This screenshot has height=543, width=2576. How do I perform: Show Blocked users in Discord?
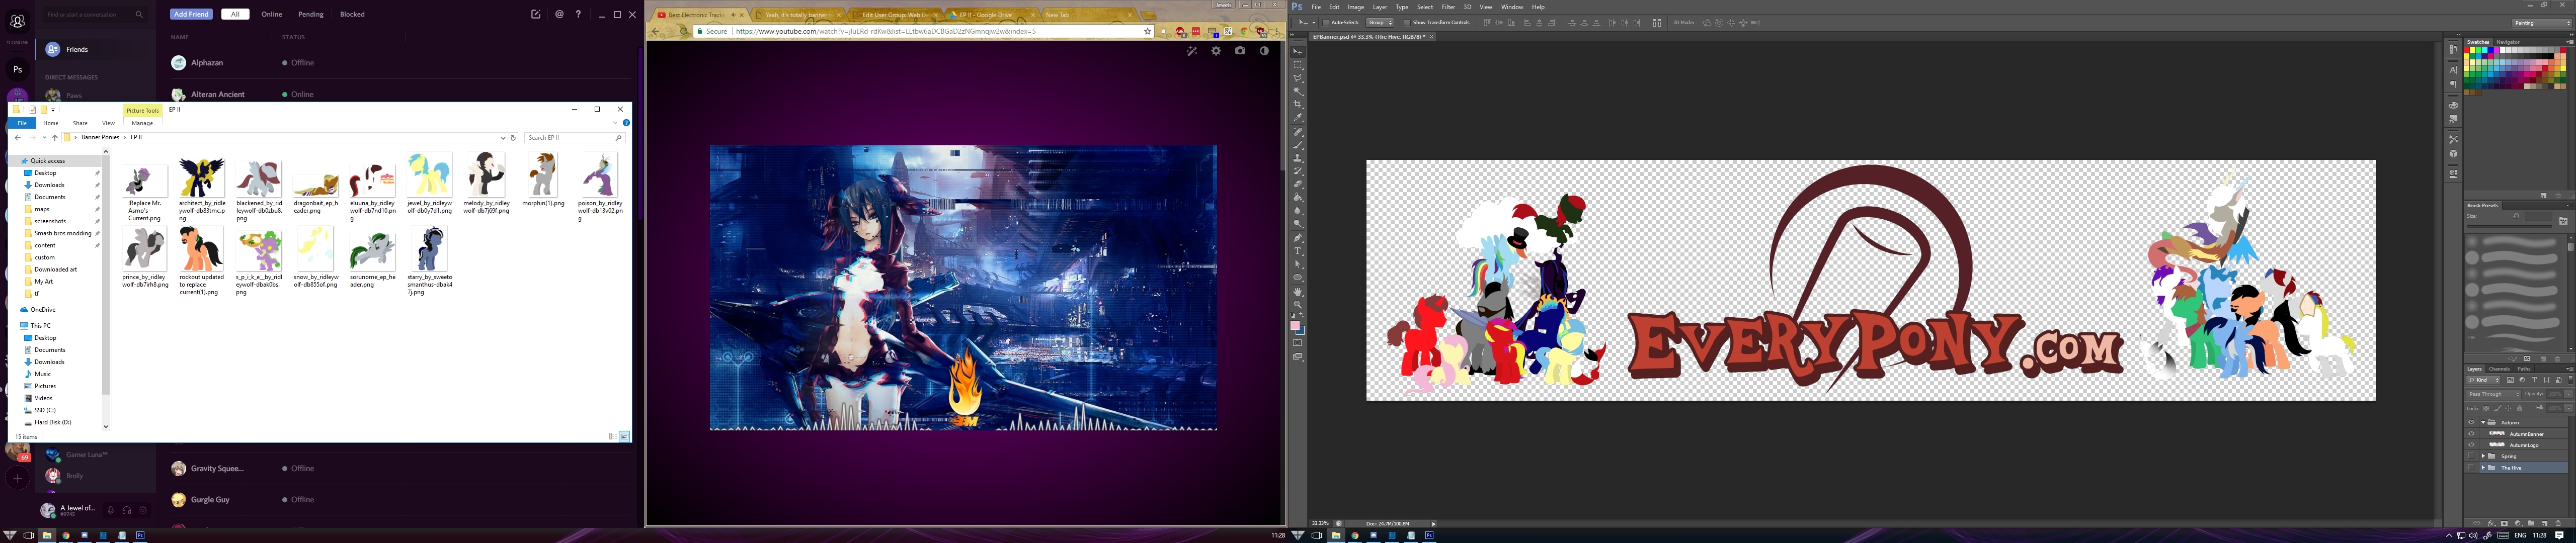point(352,14)
